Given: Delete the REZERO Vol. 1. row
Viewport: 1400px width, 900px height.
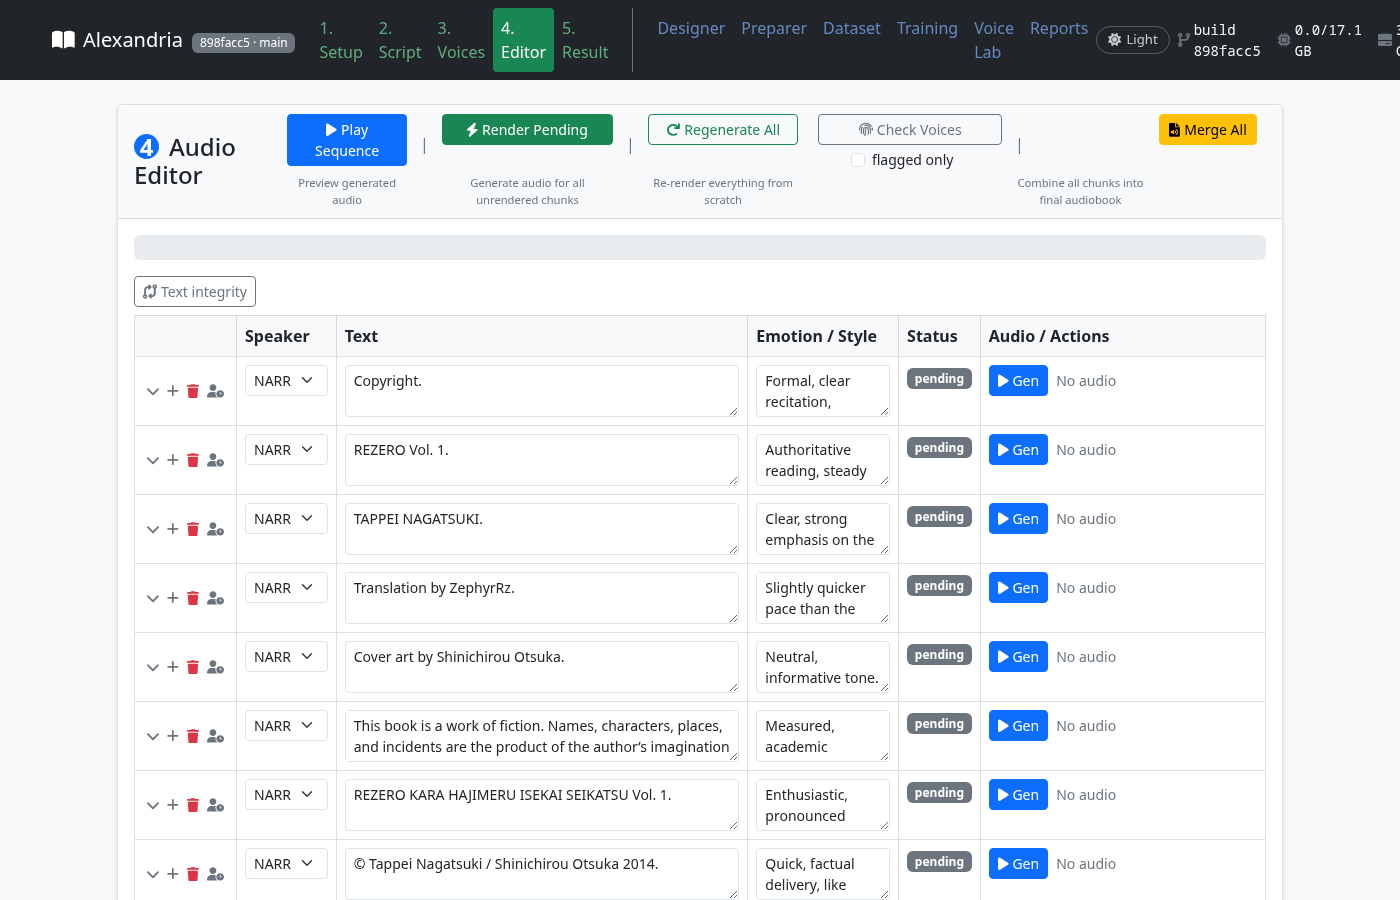Looking at the screenshot, I should [x=193, y=460].
